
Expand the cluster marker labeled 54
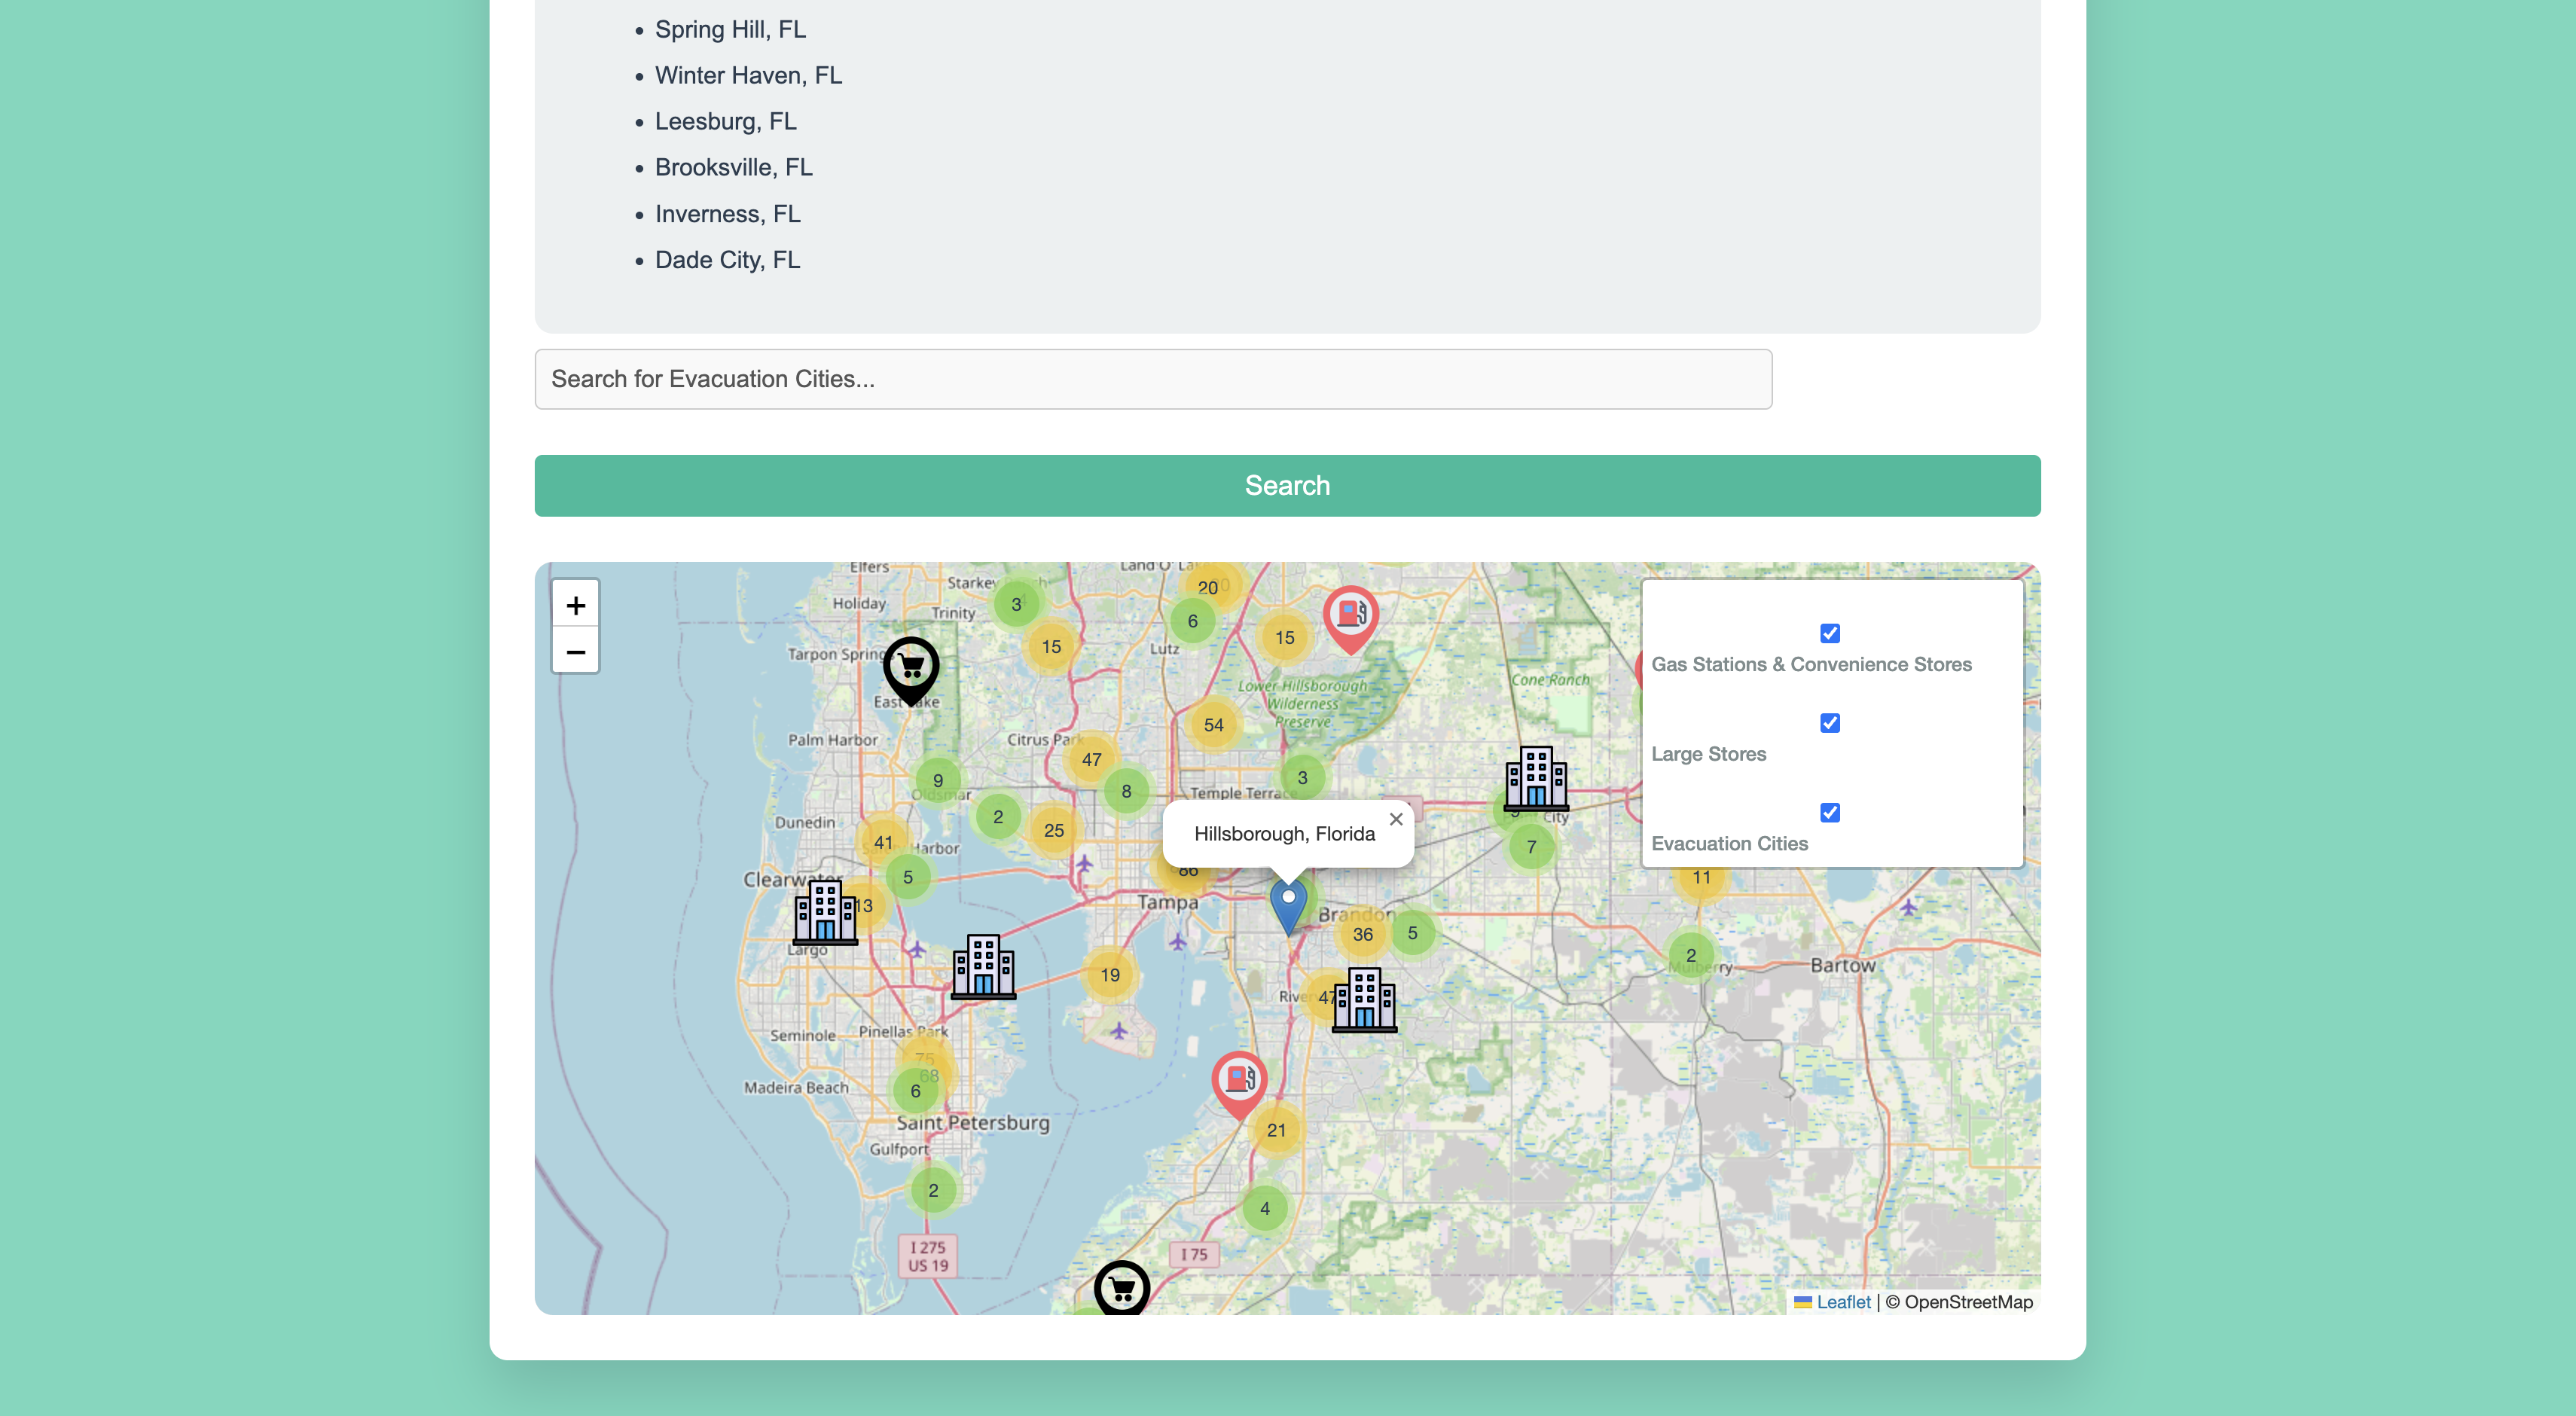pos(1213,725)
